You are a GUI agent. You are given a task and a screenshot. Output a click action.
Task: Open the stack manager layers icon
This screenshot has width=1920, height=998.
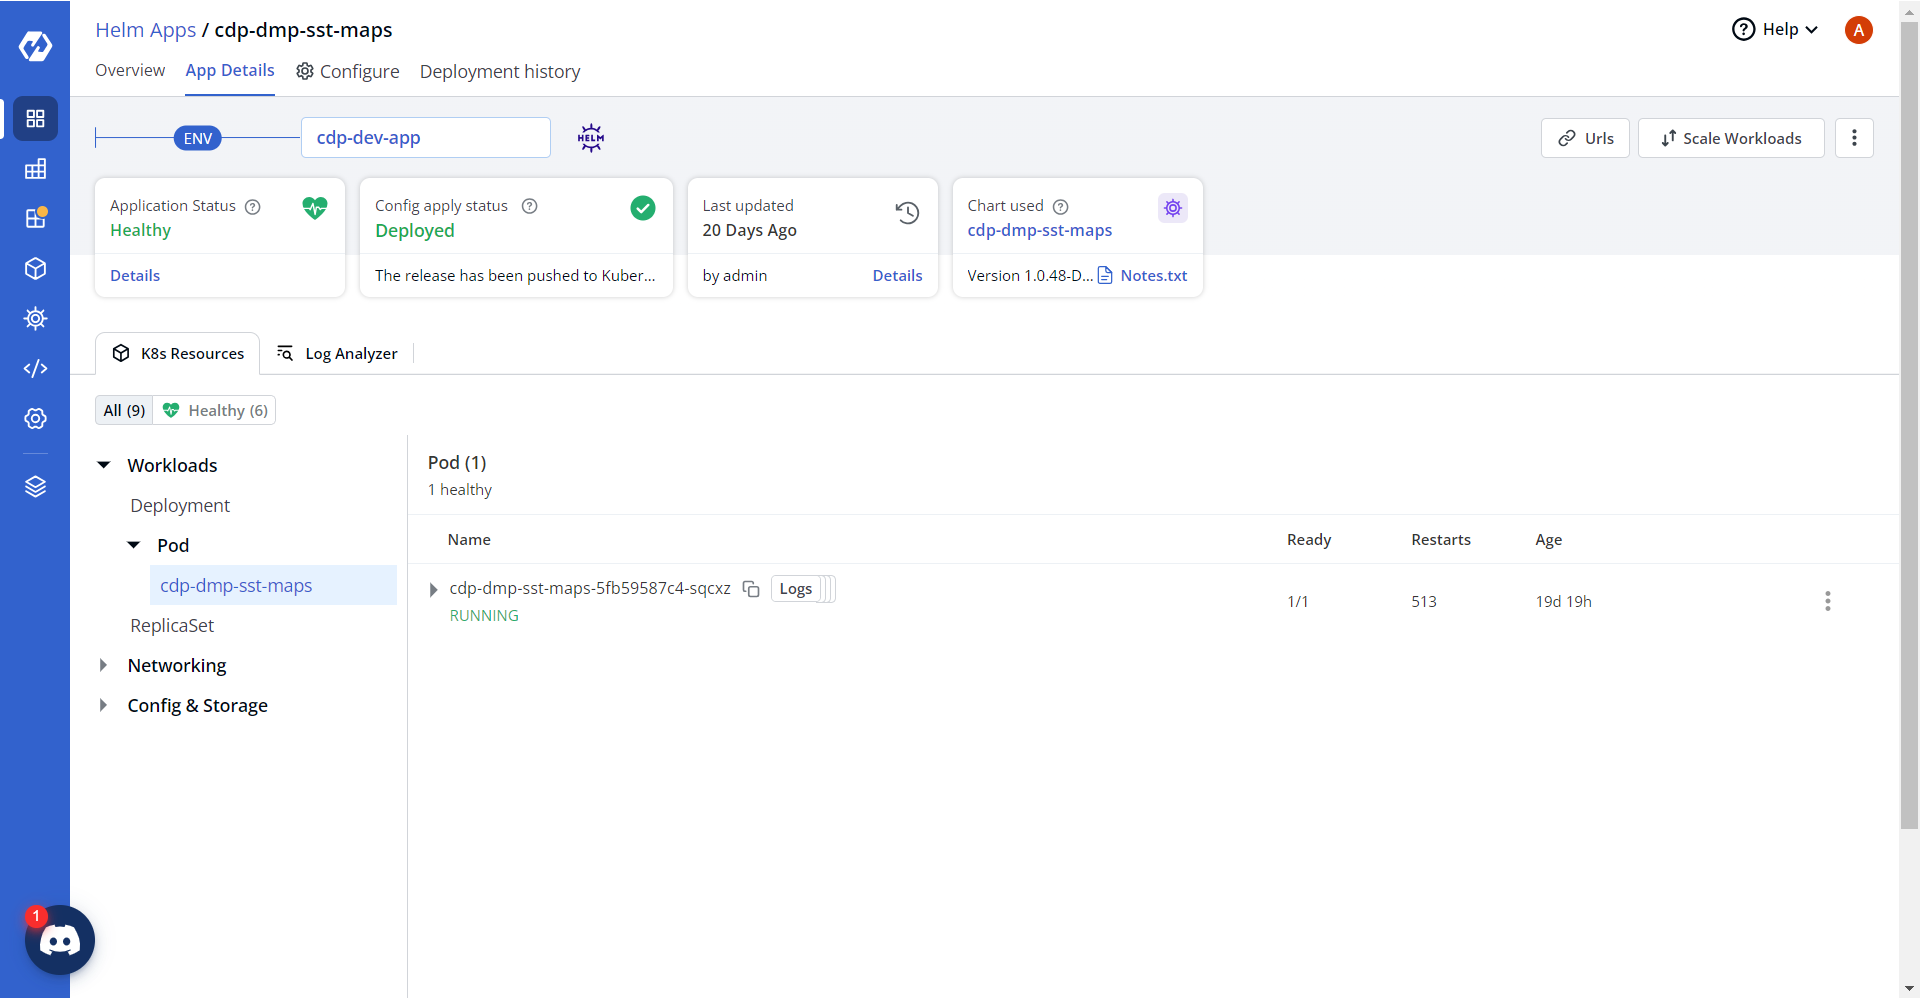[x=35, y=487]
